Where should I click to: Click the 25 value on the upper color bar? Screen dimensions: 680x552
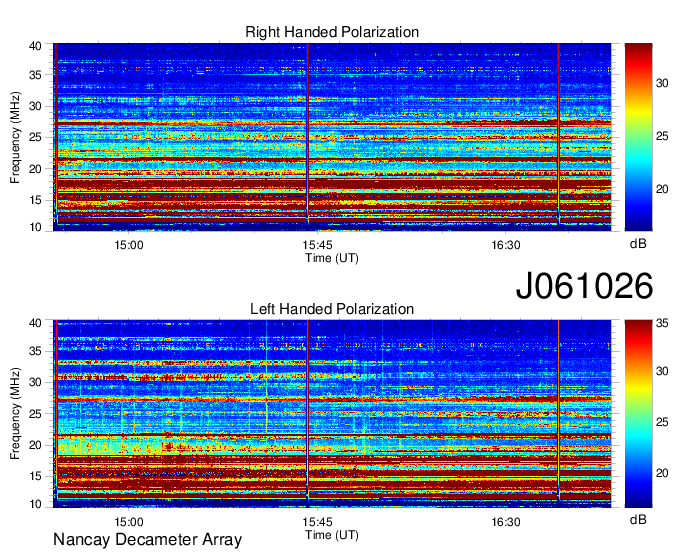662,136
